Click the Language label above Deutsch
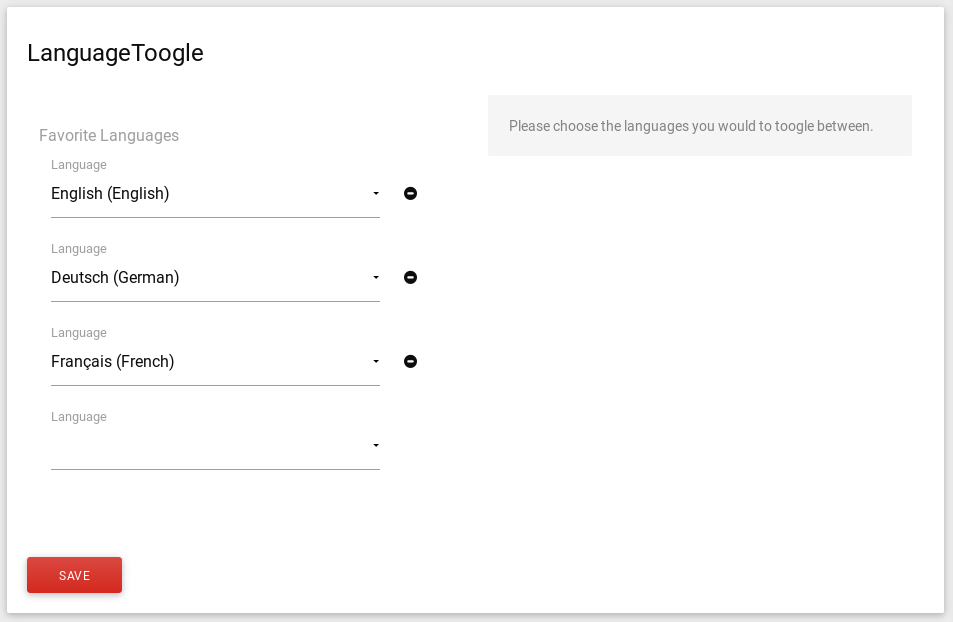 click(79, 249)
